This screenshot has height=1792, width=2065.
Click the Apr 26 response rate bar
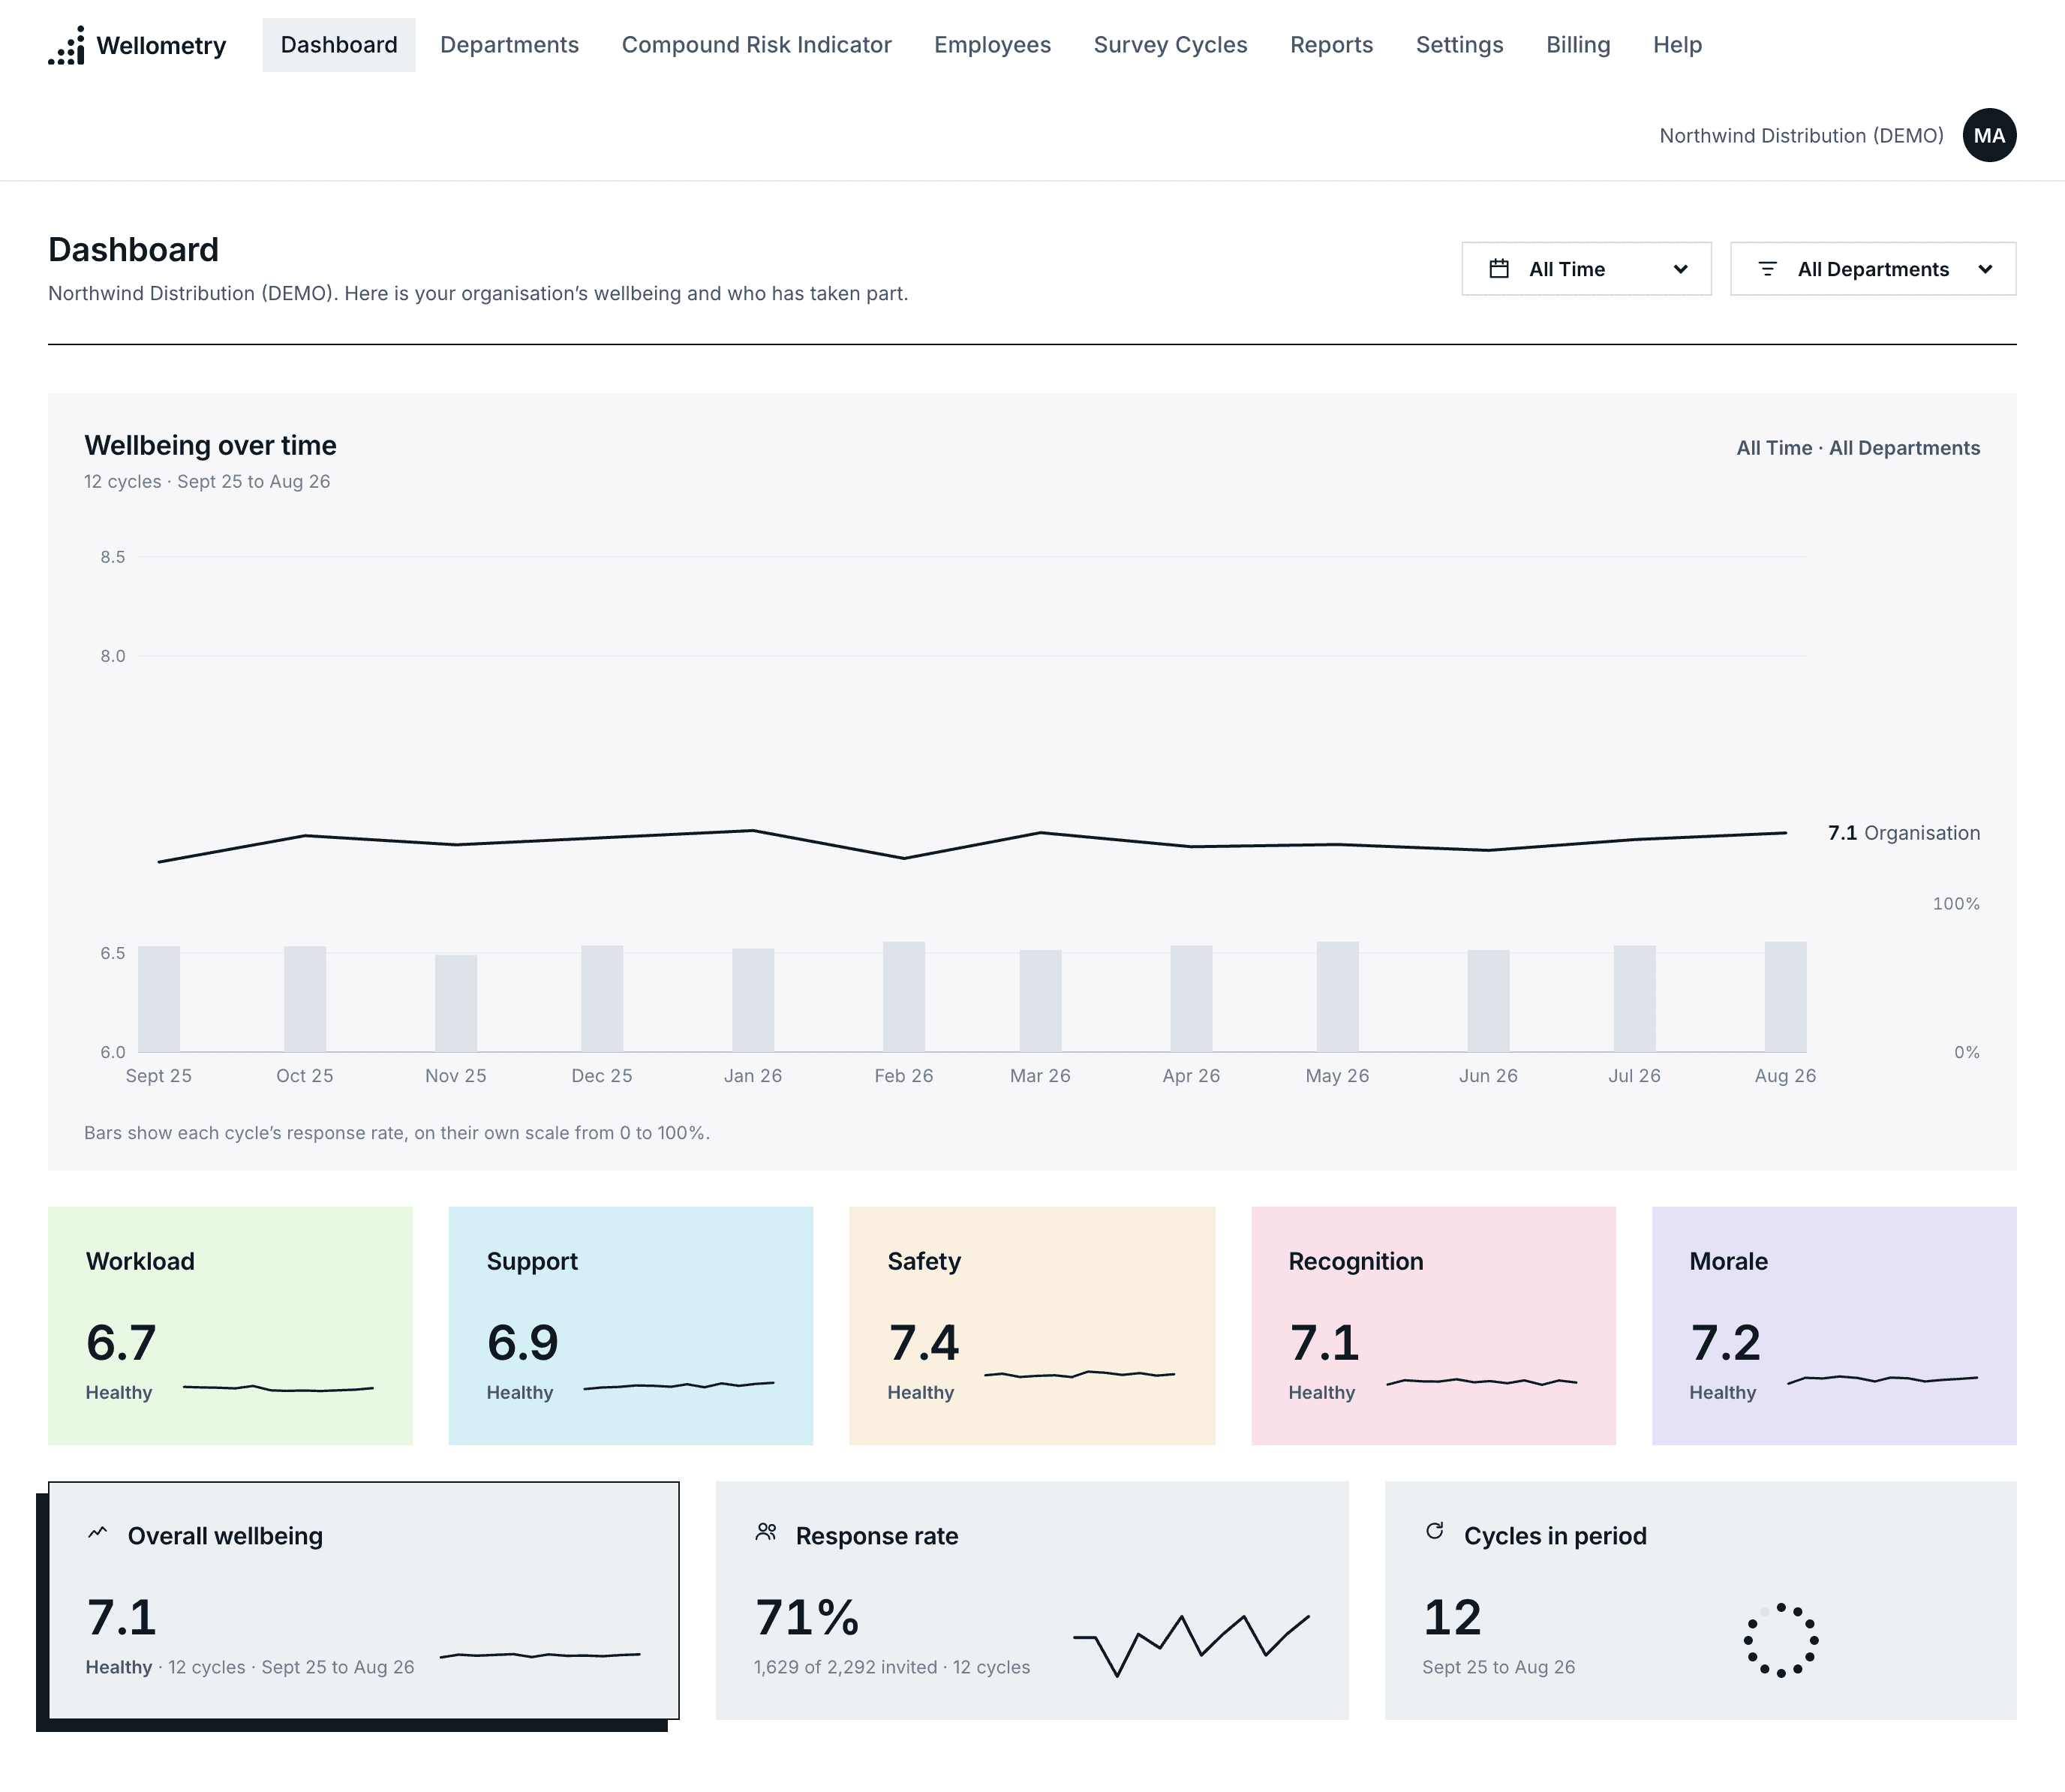click(1191, 998)
